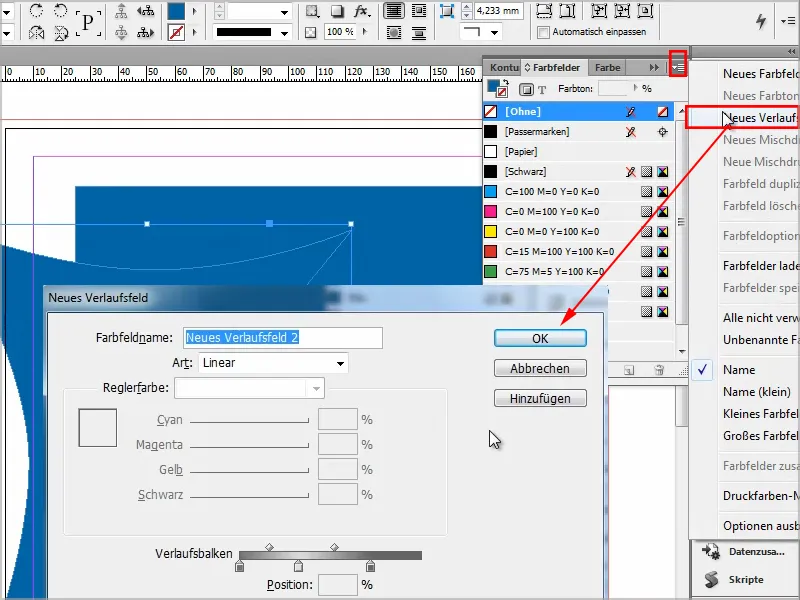The image size is (800, 600).
Task: Fit frame to content icon
Action: tap(622, 10)
